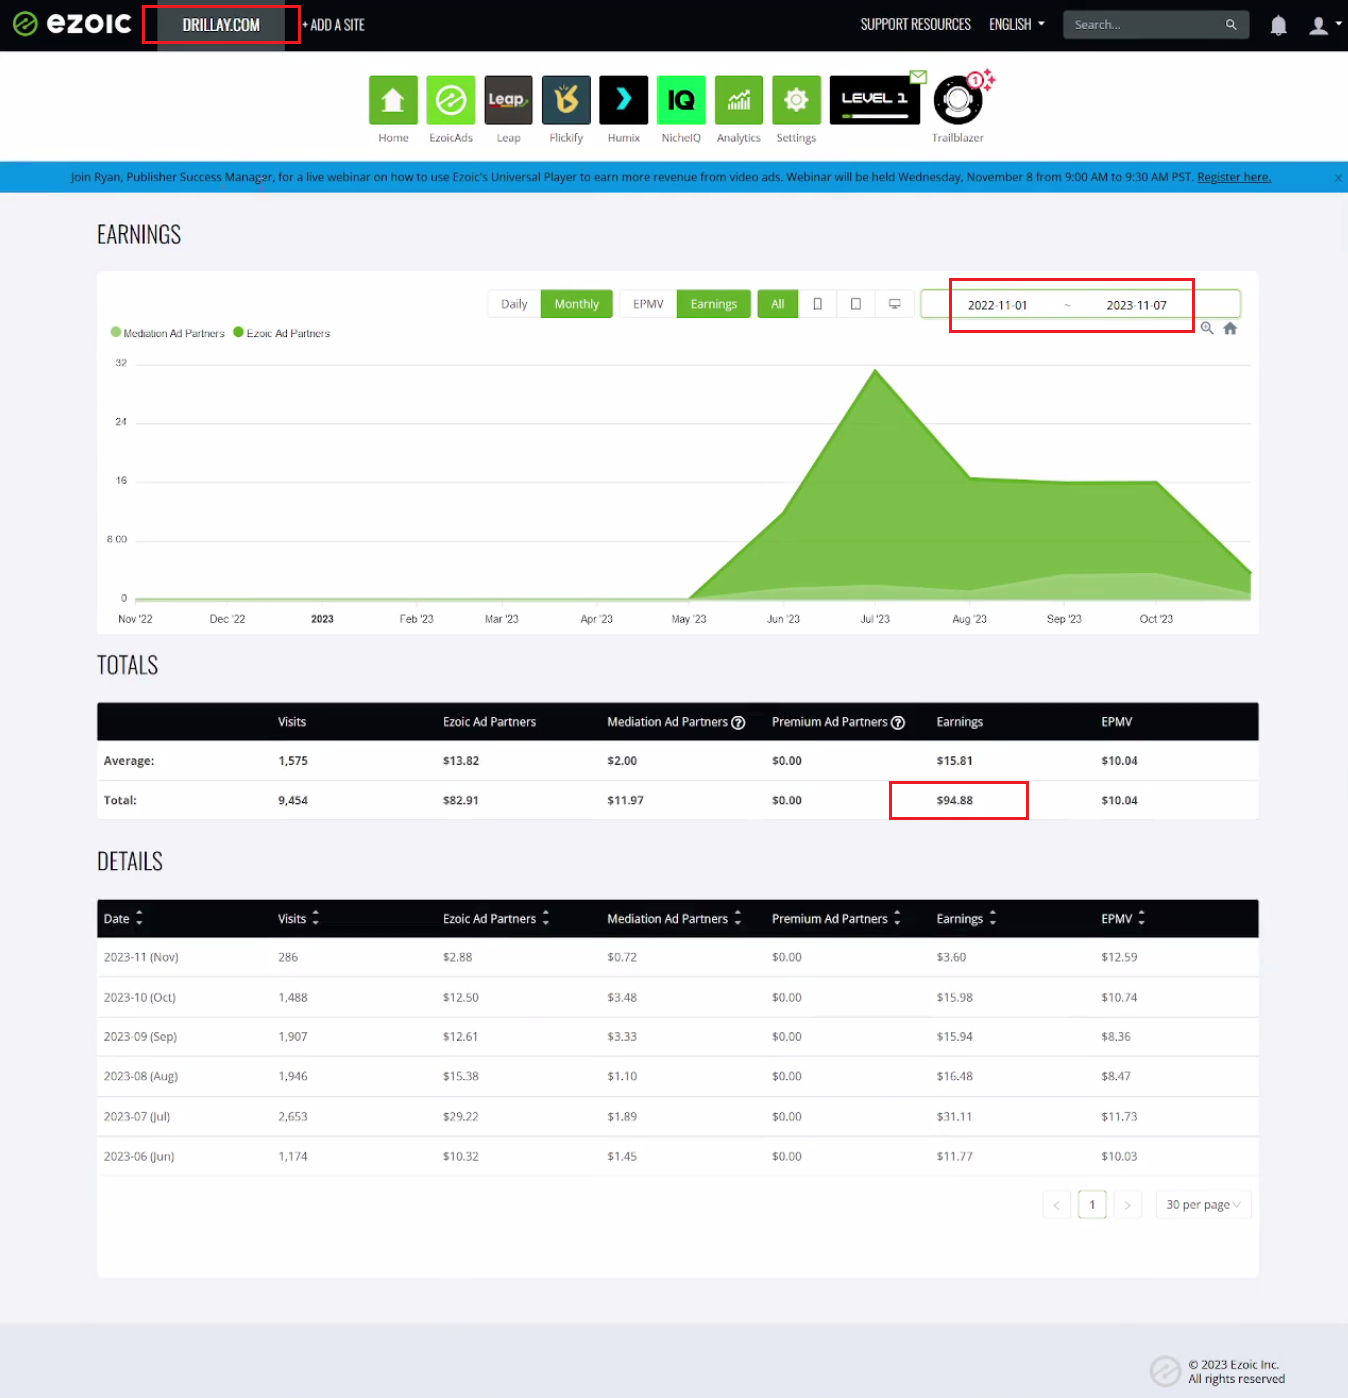This screenshot has width=1348, height=1398.
Task: Sort details by EPMV column
Action: click(x=1123, y=918)
